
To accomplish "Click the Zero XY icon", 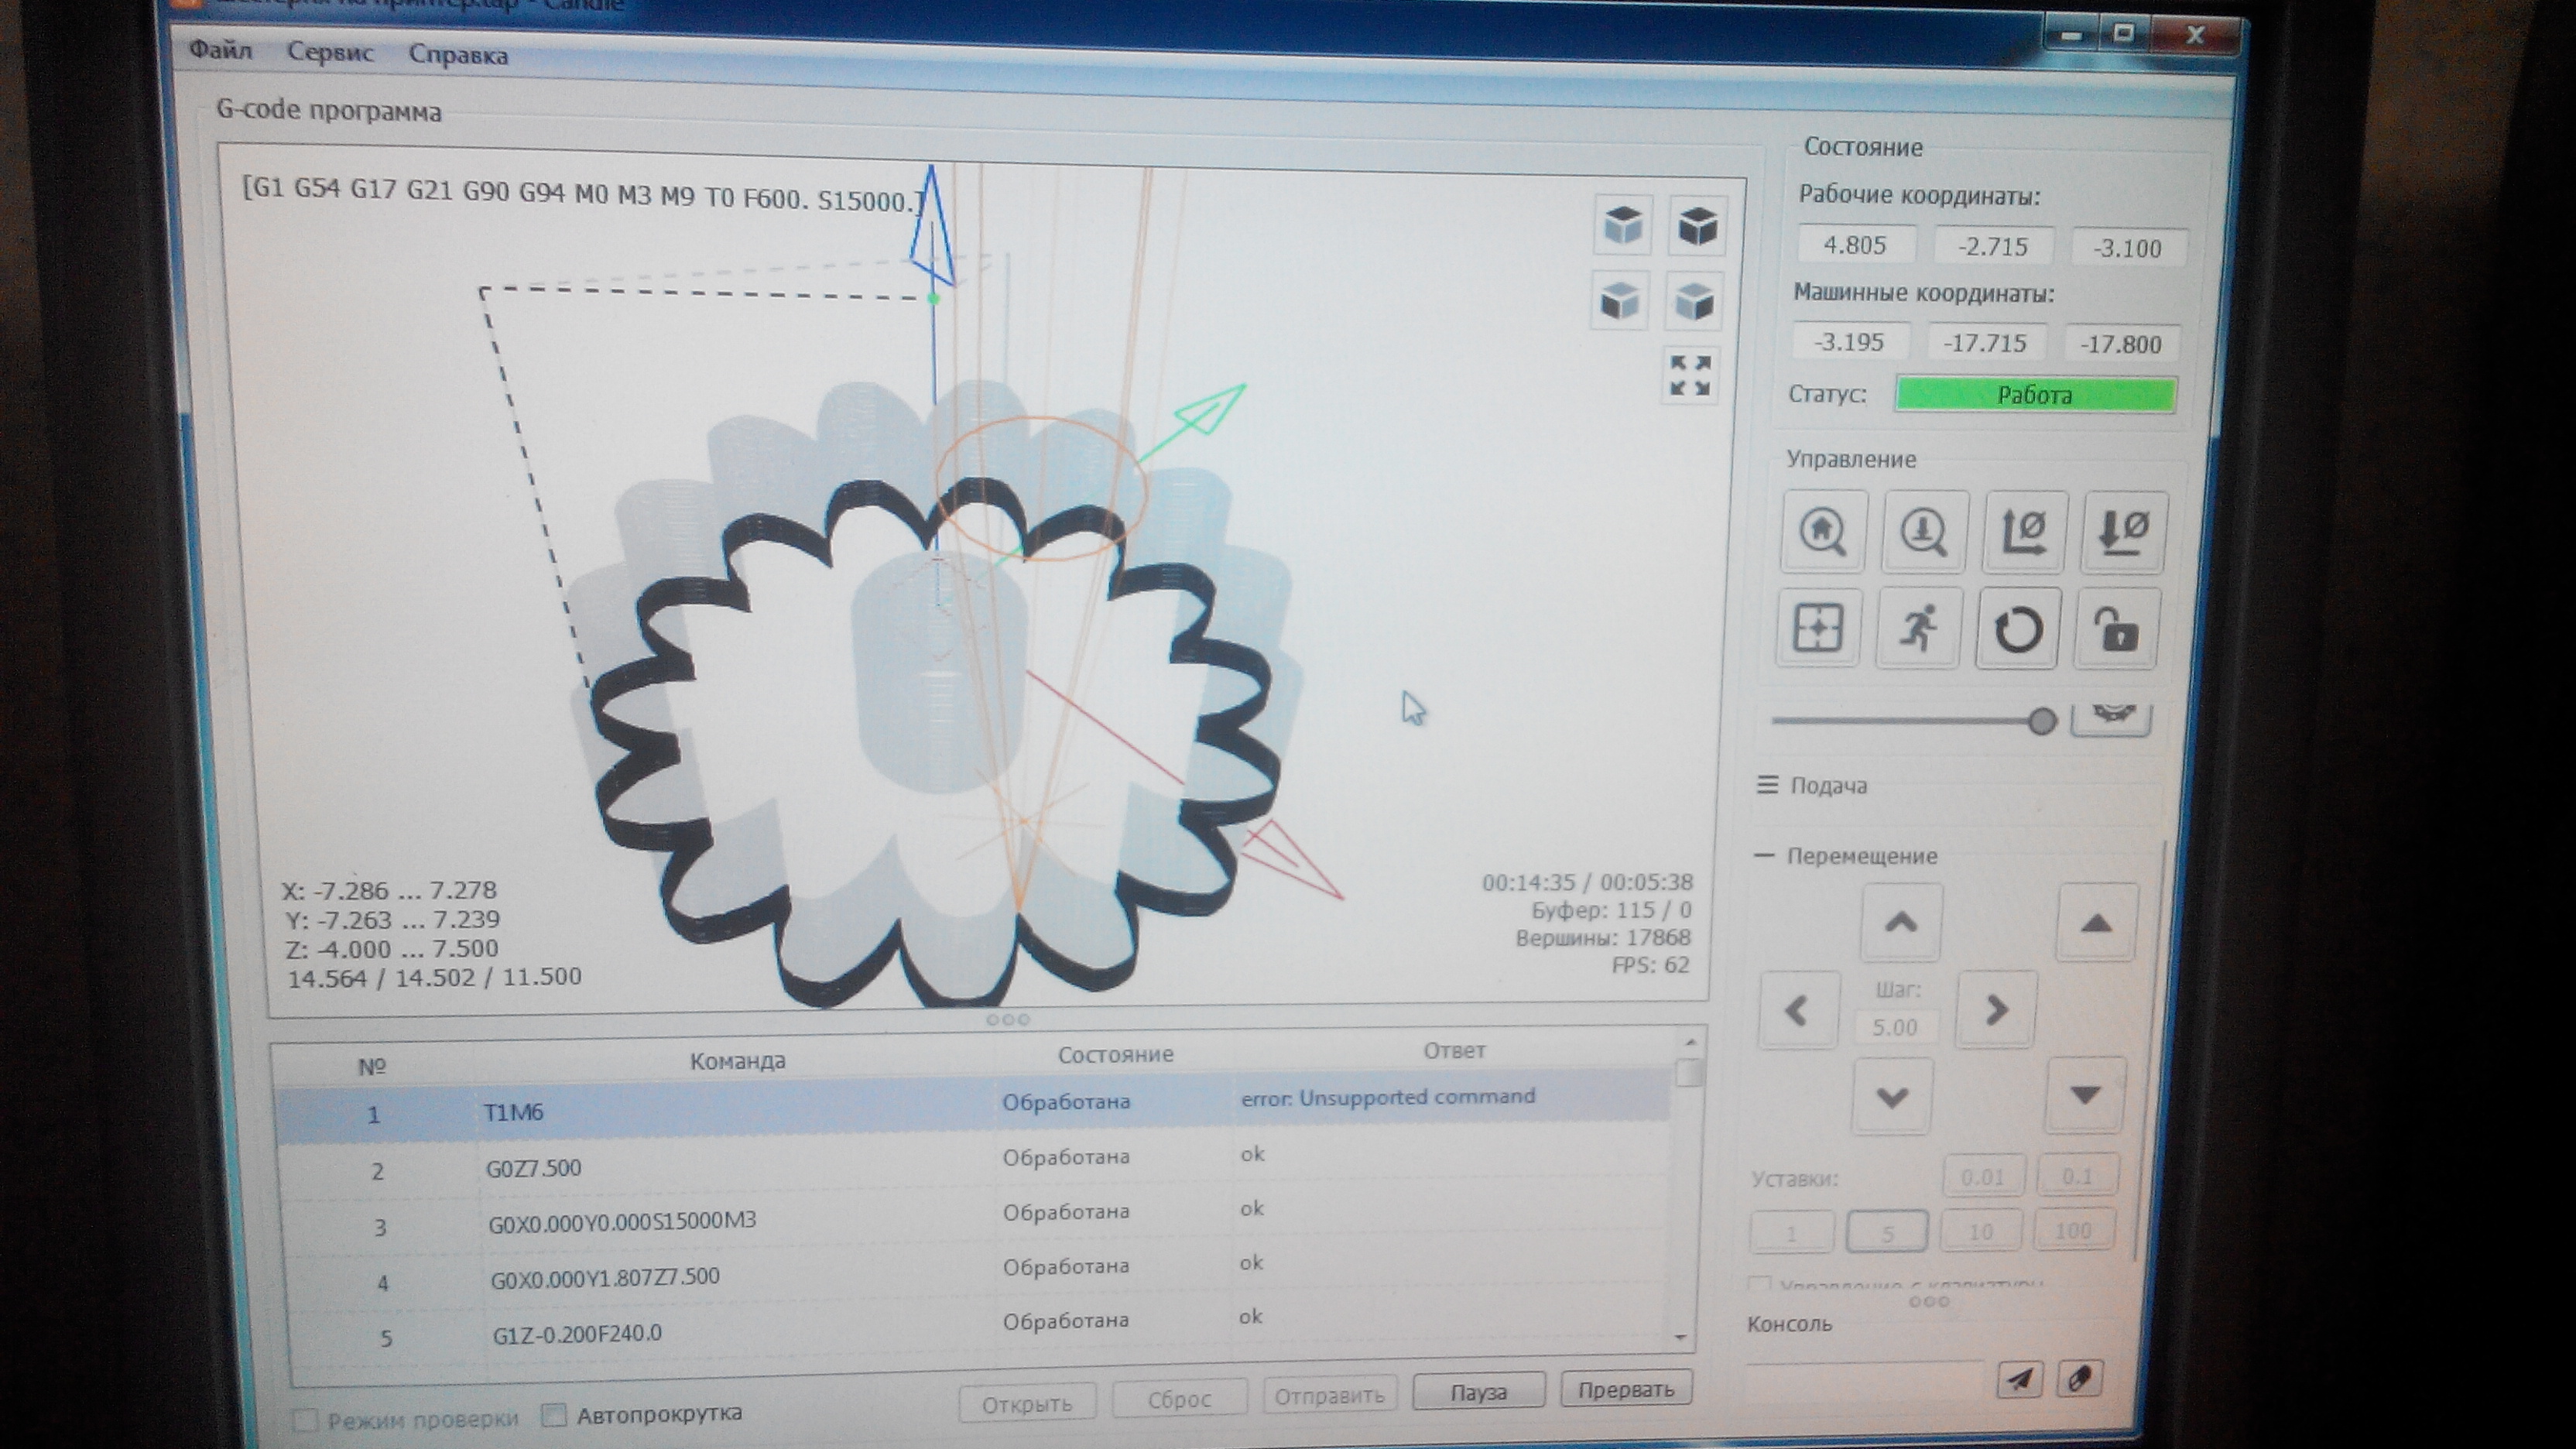I will [x=2026, y=532].
